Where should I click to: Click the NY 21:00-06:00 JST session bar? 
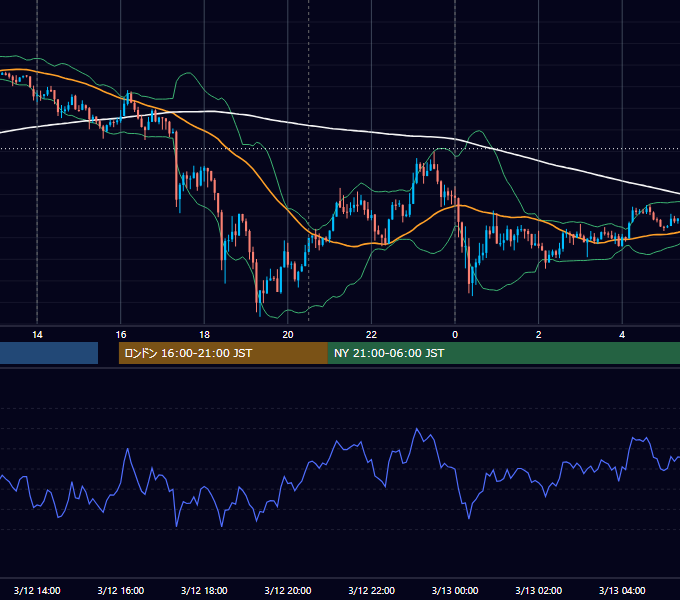pyautogui.click(x=504, y=353)
